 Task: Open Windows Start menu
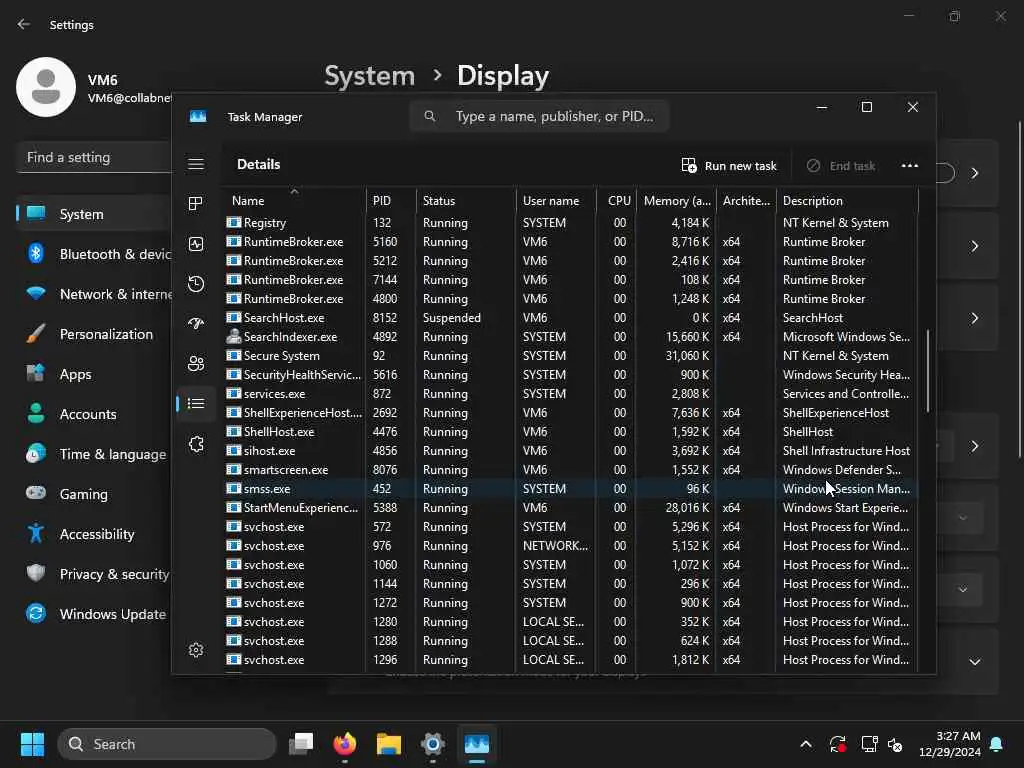pyautogui.click(x=32, y=744)
